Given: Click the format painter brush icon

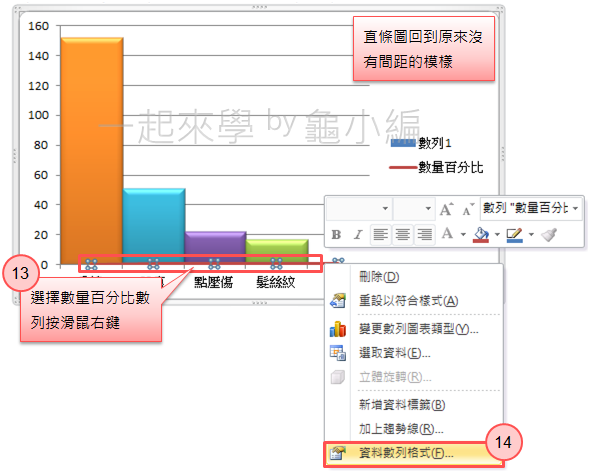Looking at the screenshot, I should click(548, 234).
